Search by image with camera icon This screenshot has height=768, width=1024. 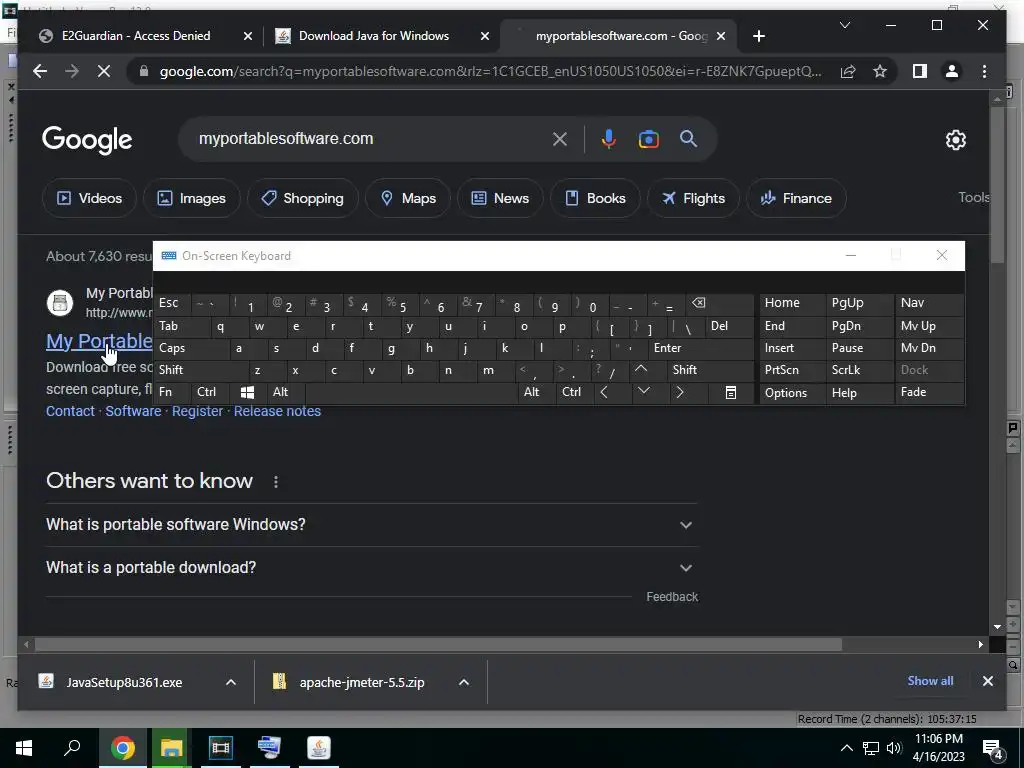648,139
